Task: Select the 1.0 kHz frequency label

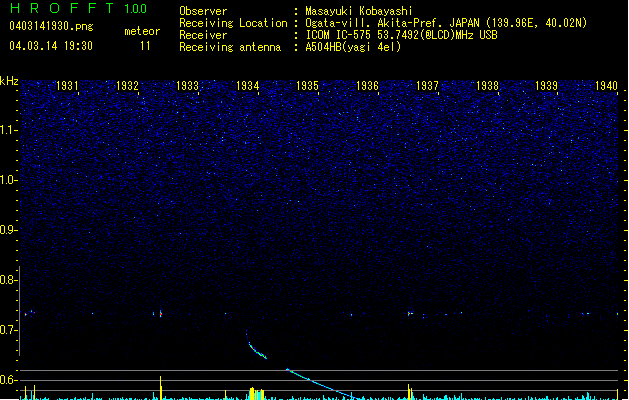Action: [9, 180]
